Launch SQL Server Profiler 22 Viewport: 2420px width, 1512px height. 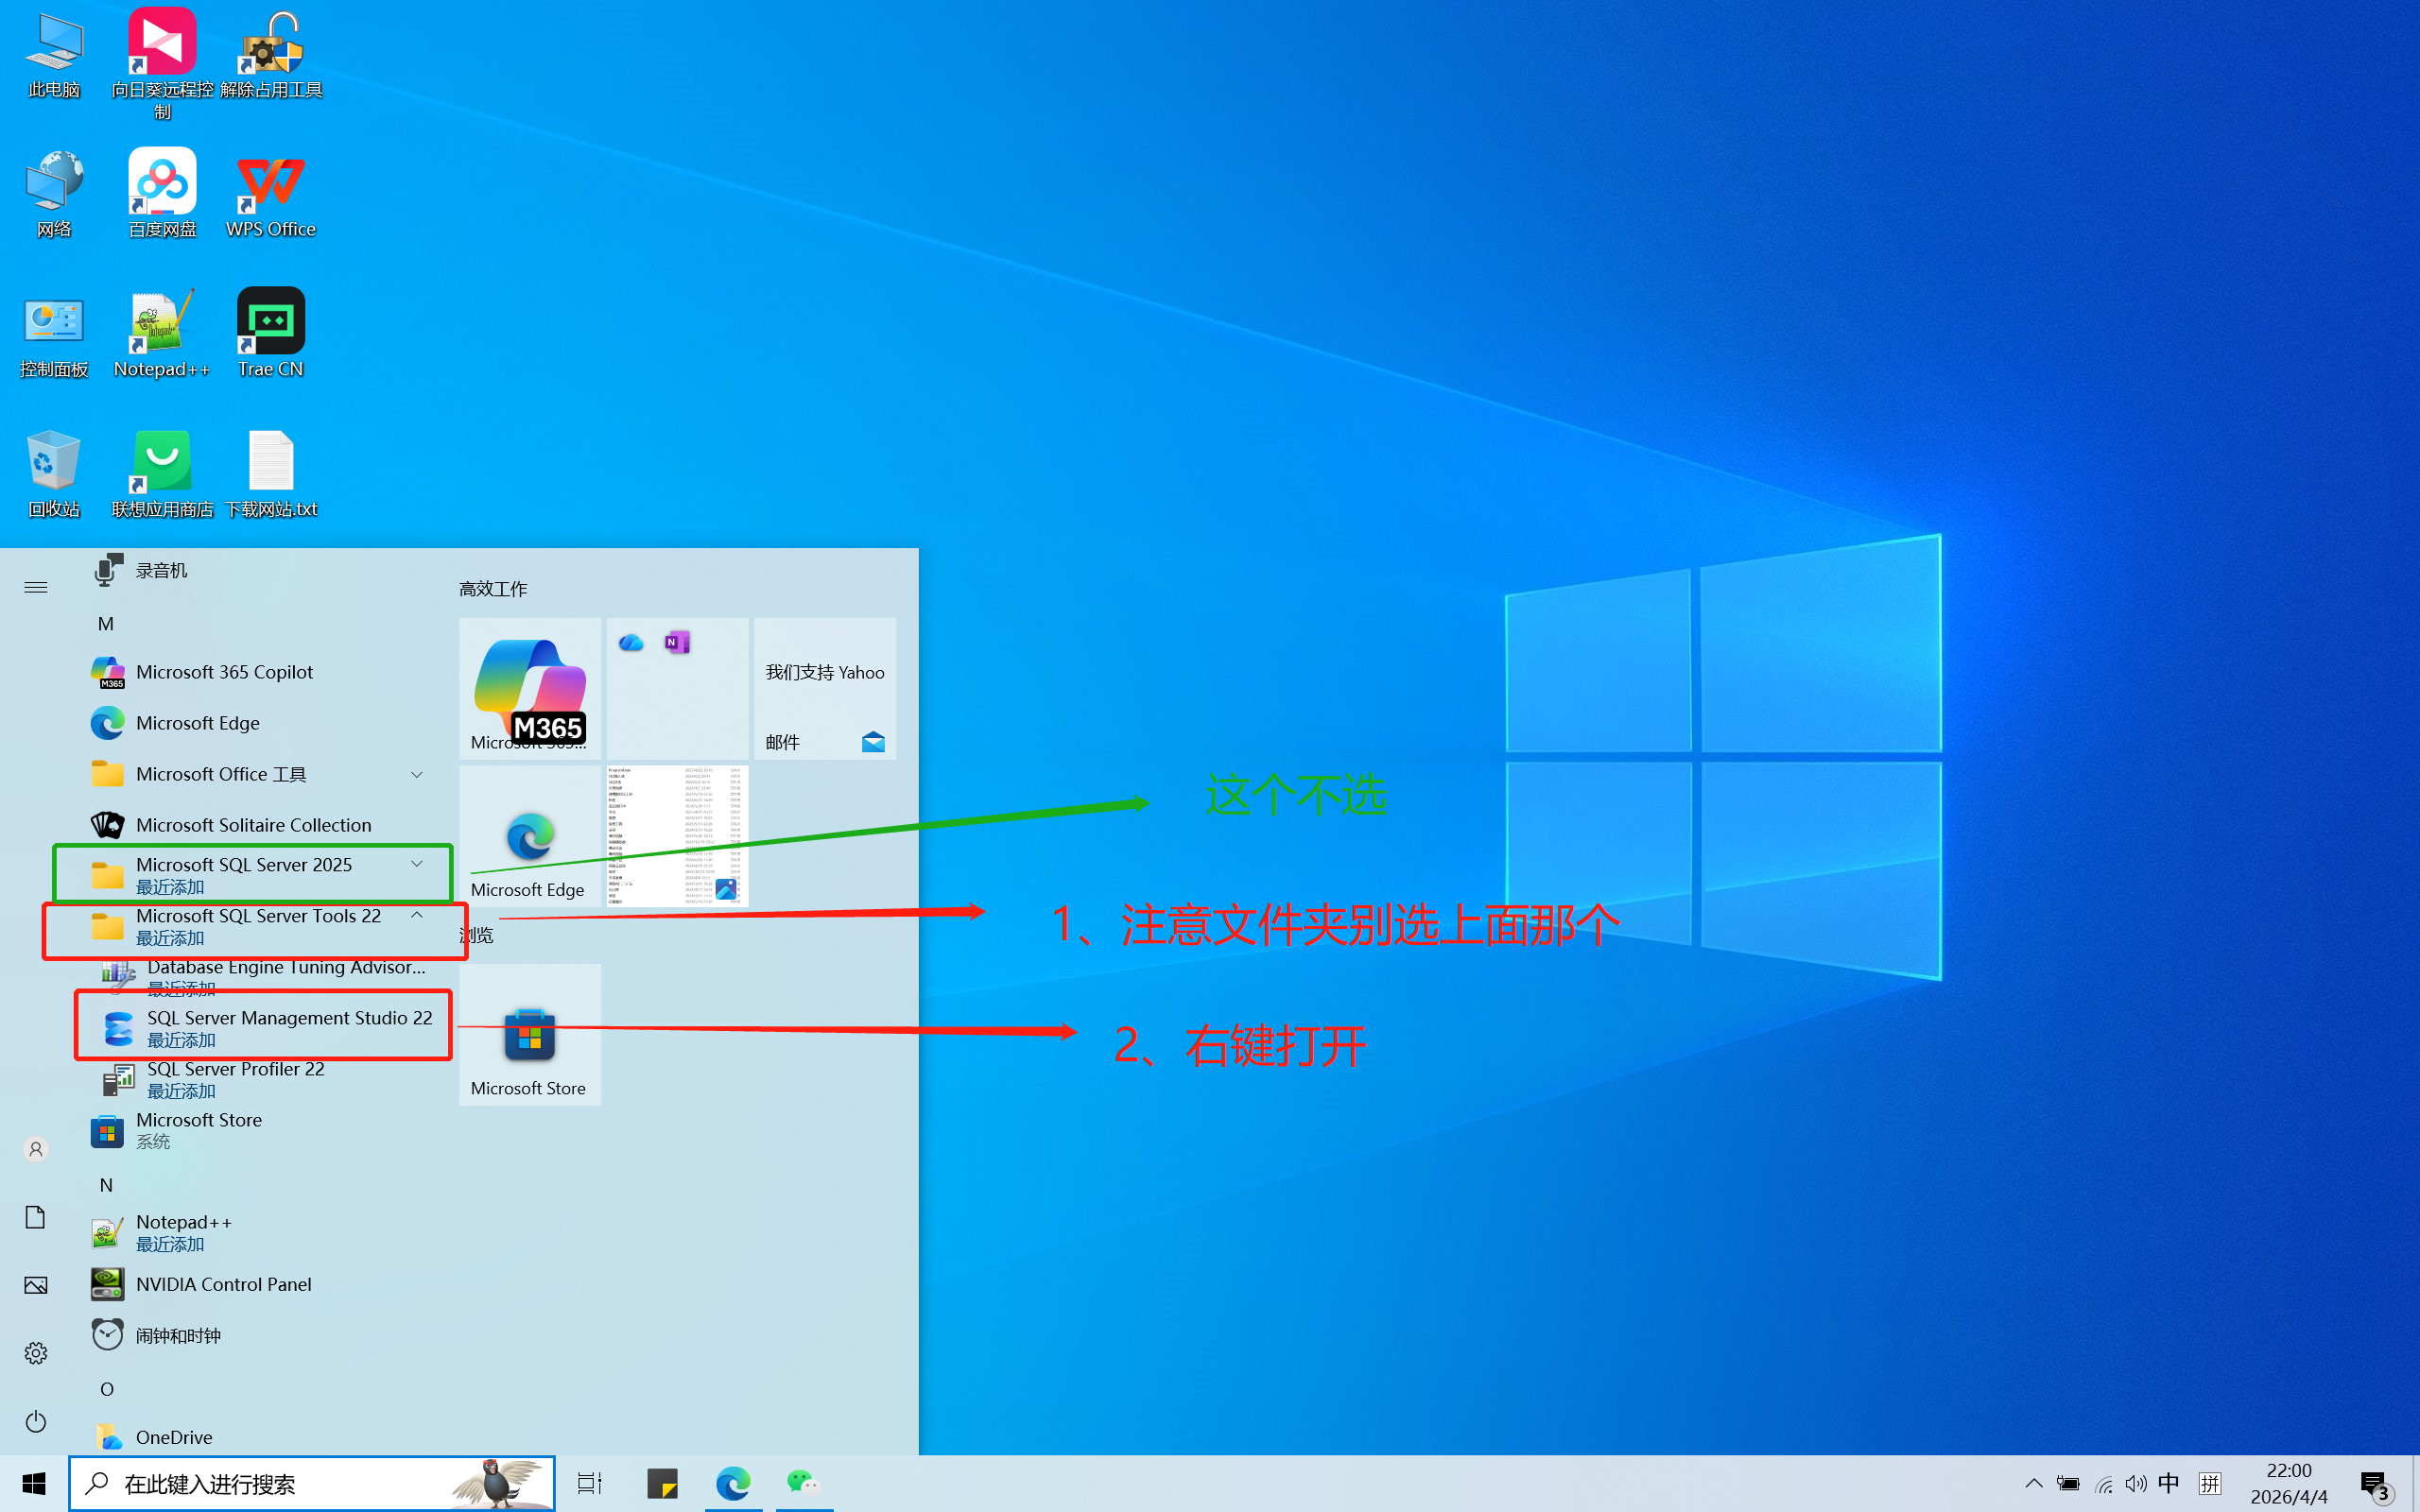click(235, 1077)
